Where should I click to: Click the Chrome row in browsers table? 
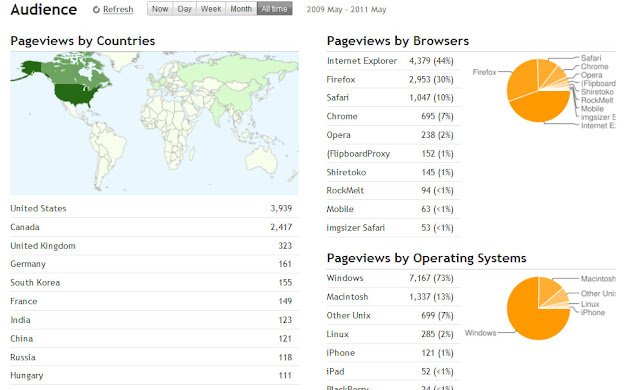click(x=393, y=116)
